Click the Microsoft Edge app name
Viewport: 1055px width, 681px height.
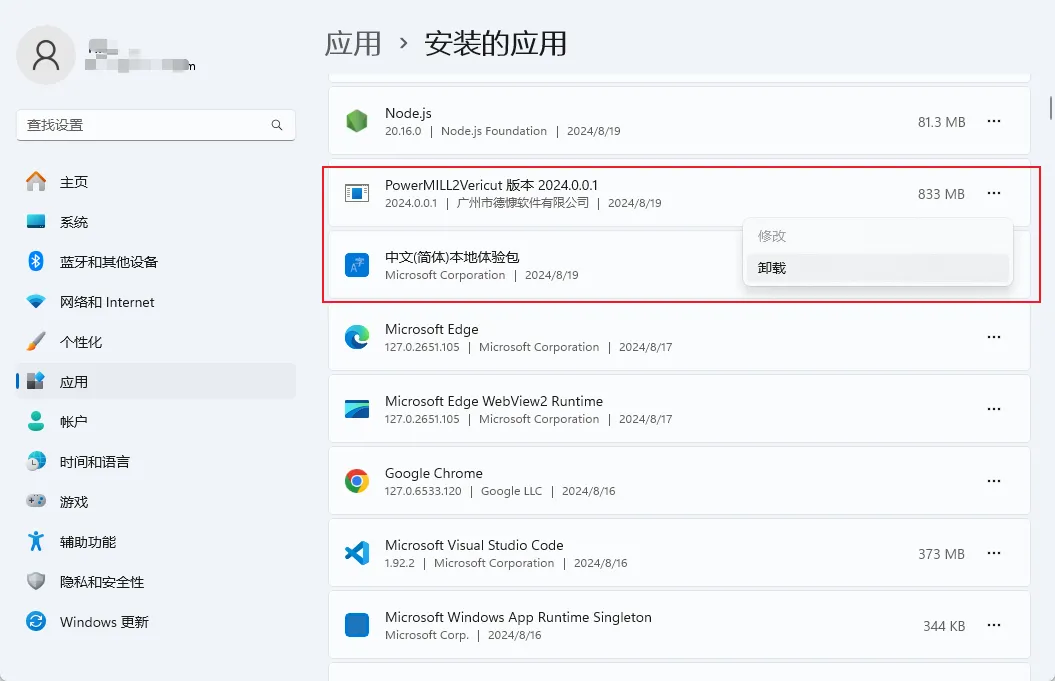tap(431, 329)
